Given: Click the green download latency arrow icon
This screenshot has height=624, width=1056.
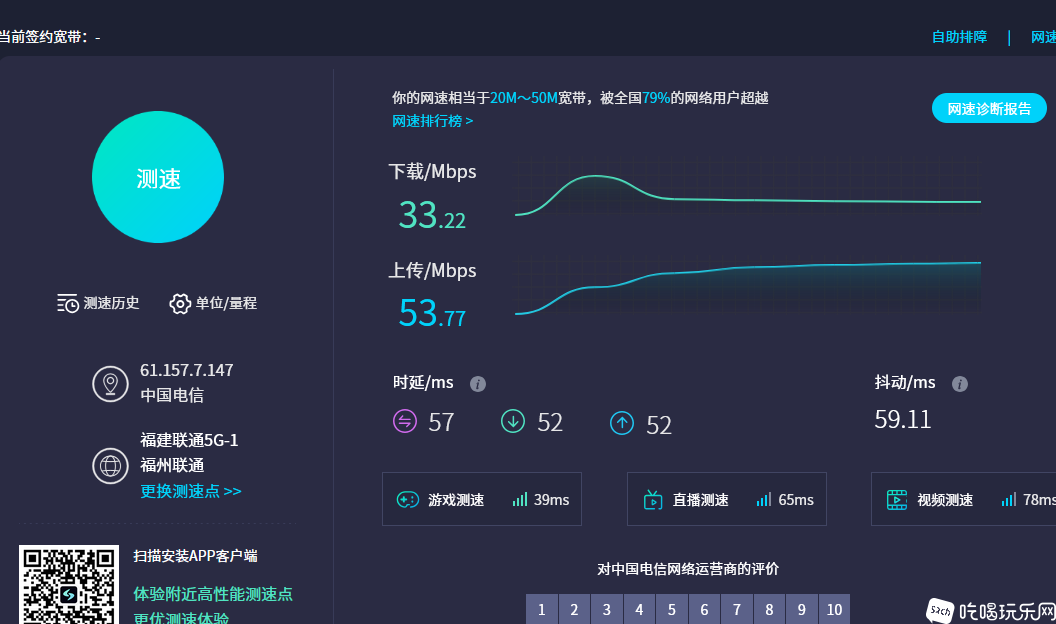Looking at the screenshot, I should tap(513, 421).
